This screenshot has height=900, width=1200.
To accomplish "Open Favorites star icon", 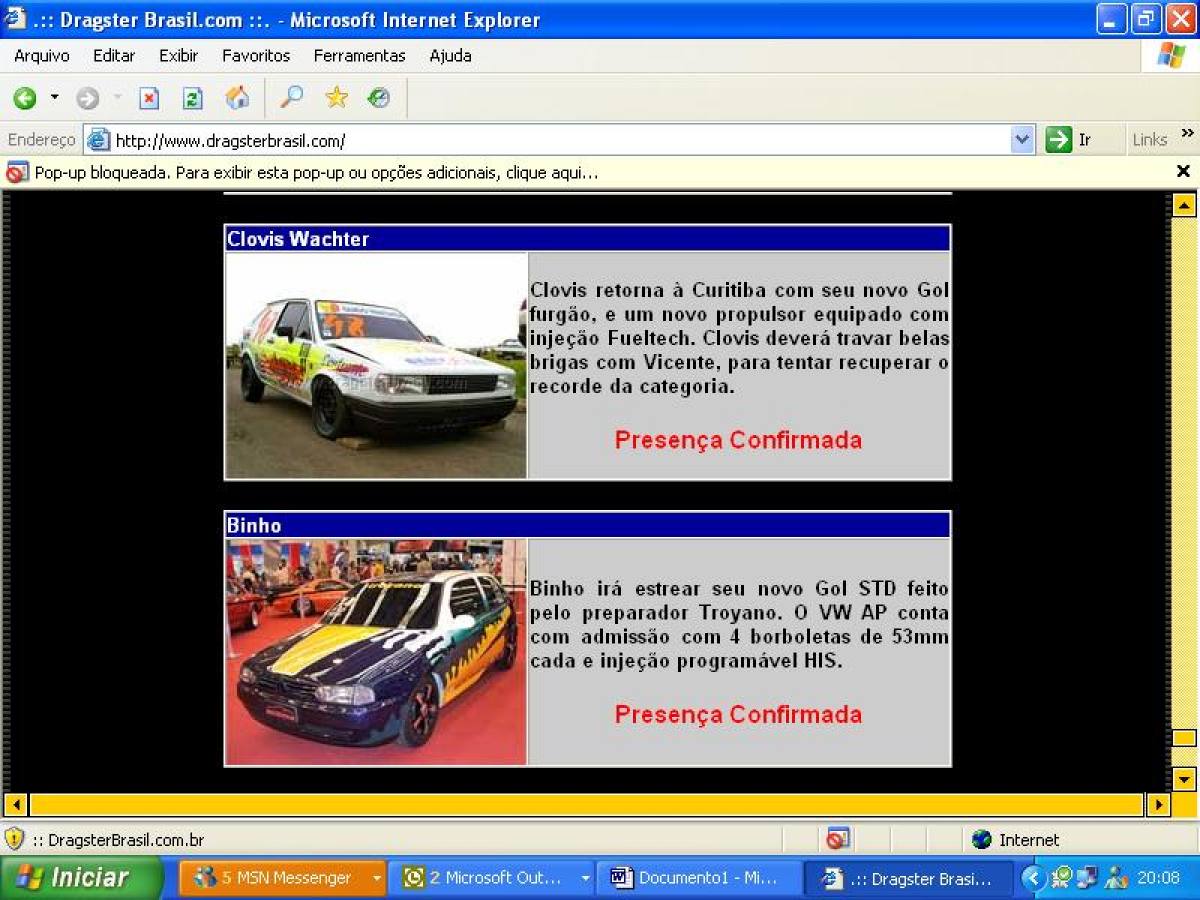I will [x=336, y=98].
